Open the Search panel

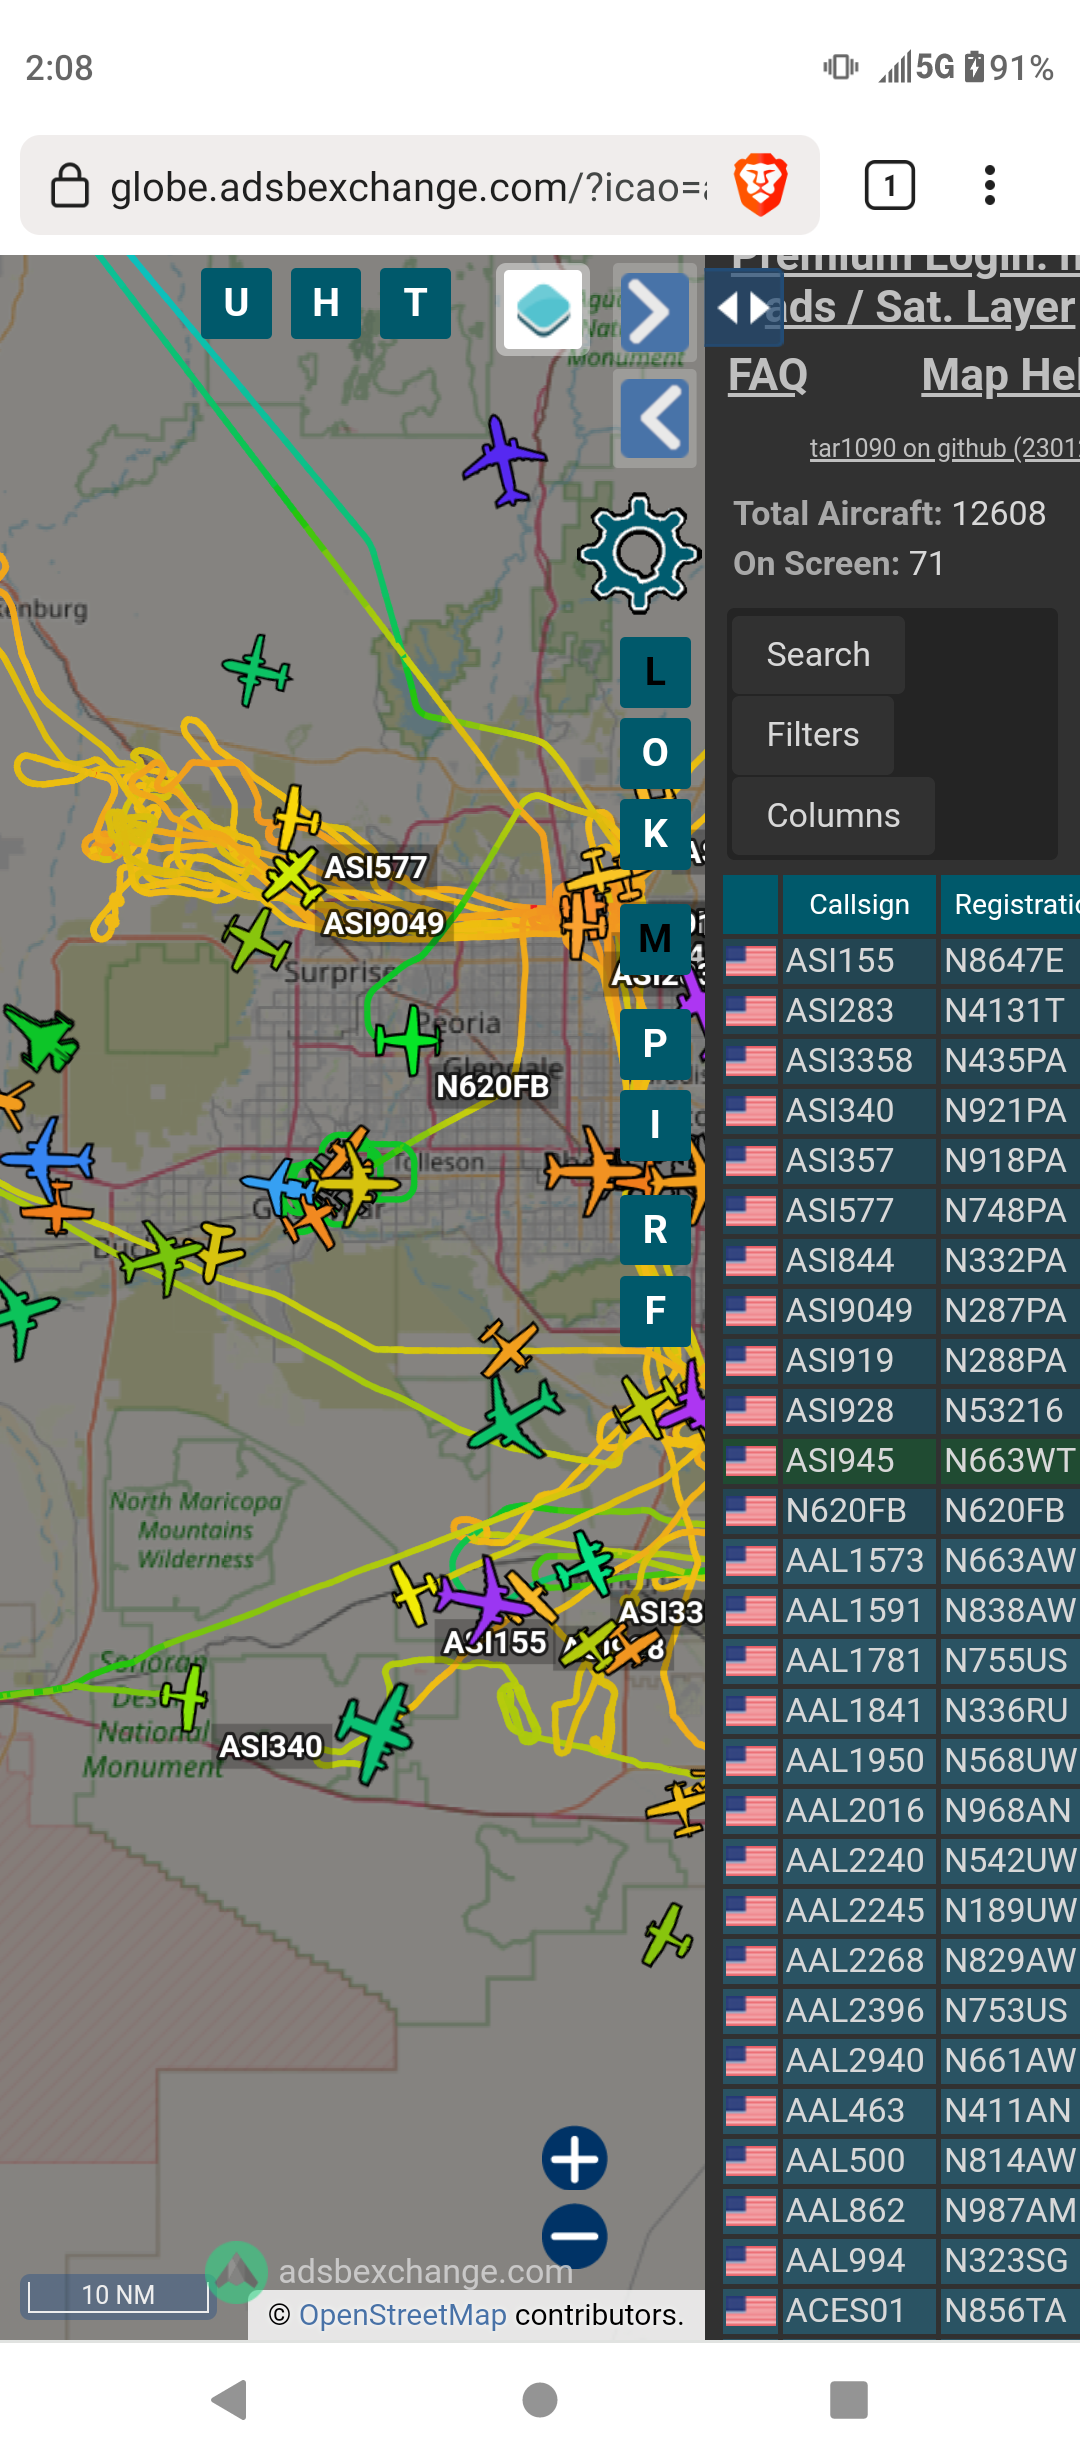click(818, 655)
